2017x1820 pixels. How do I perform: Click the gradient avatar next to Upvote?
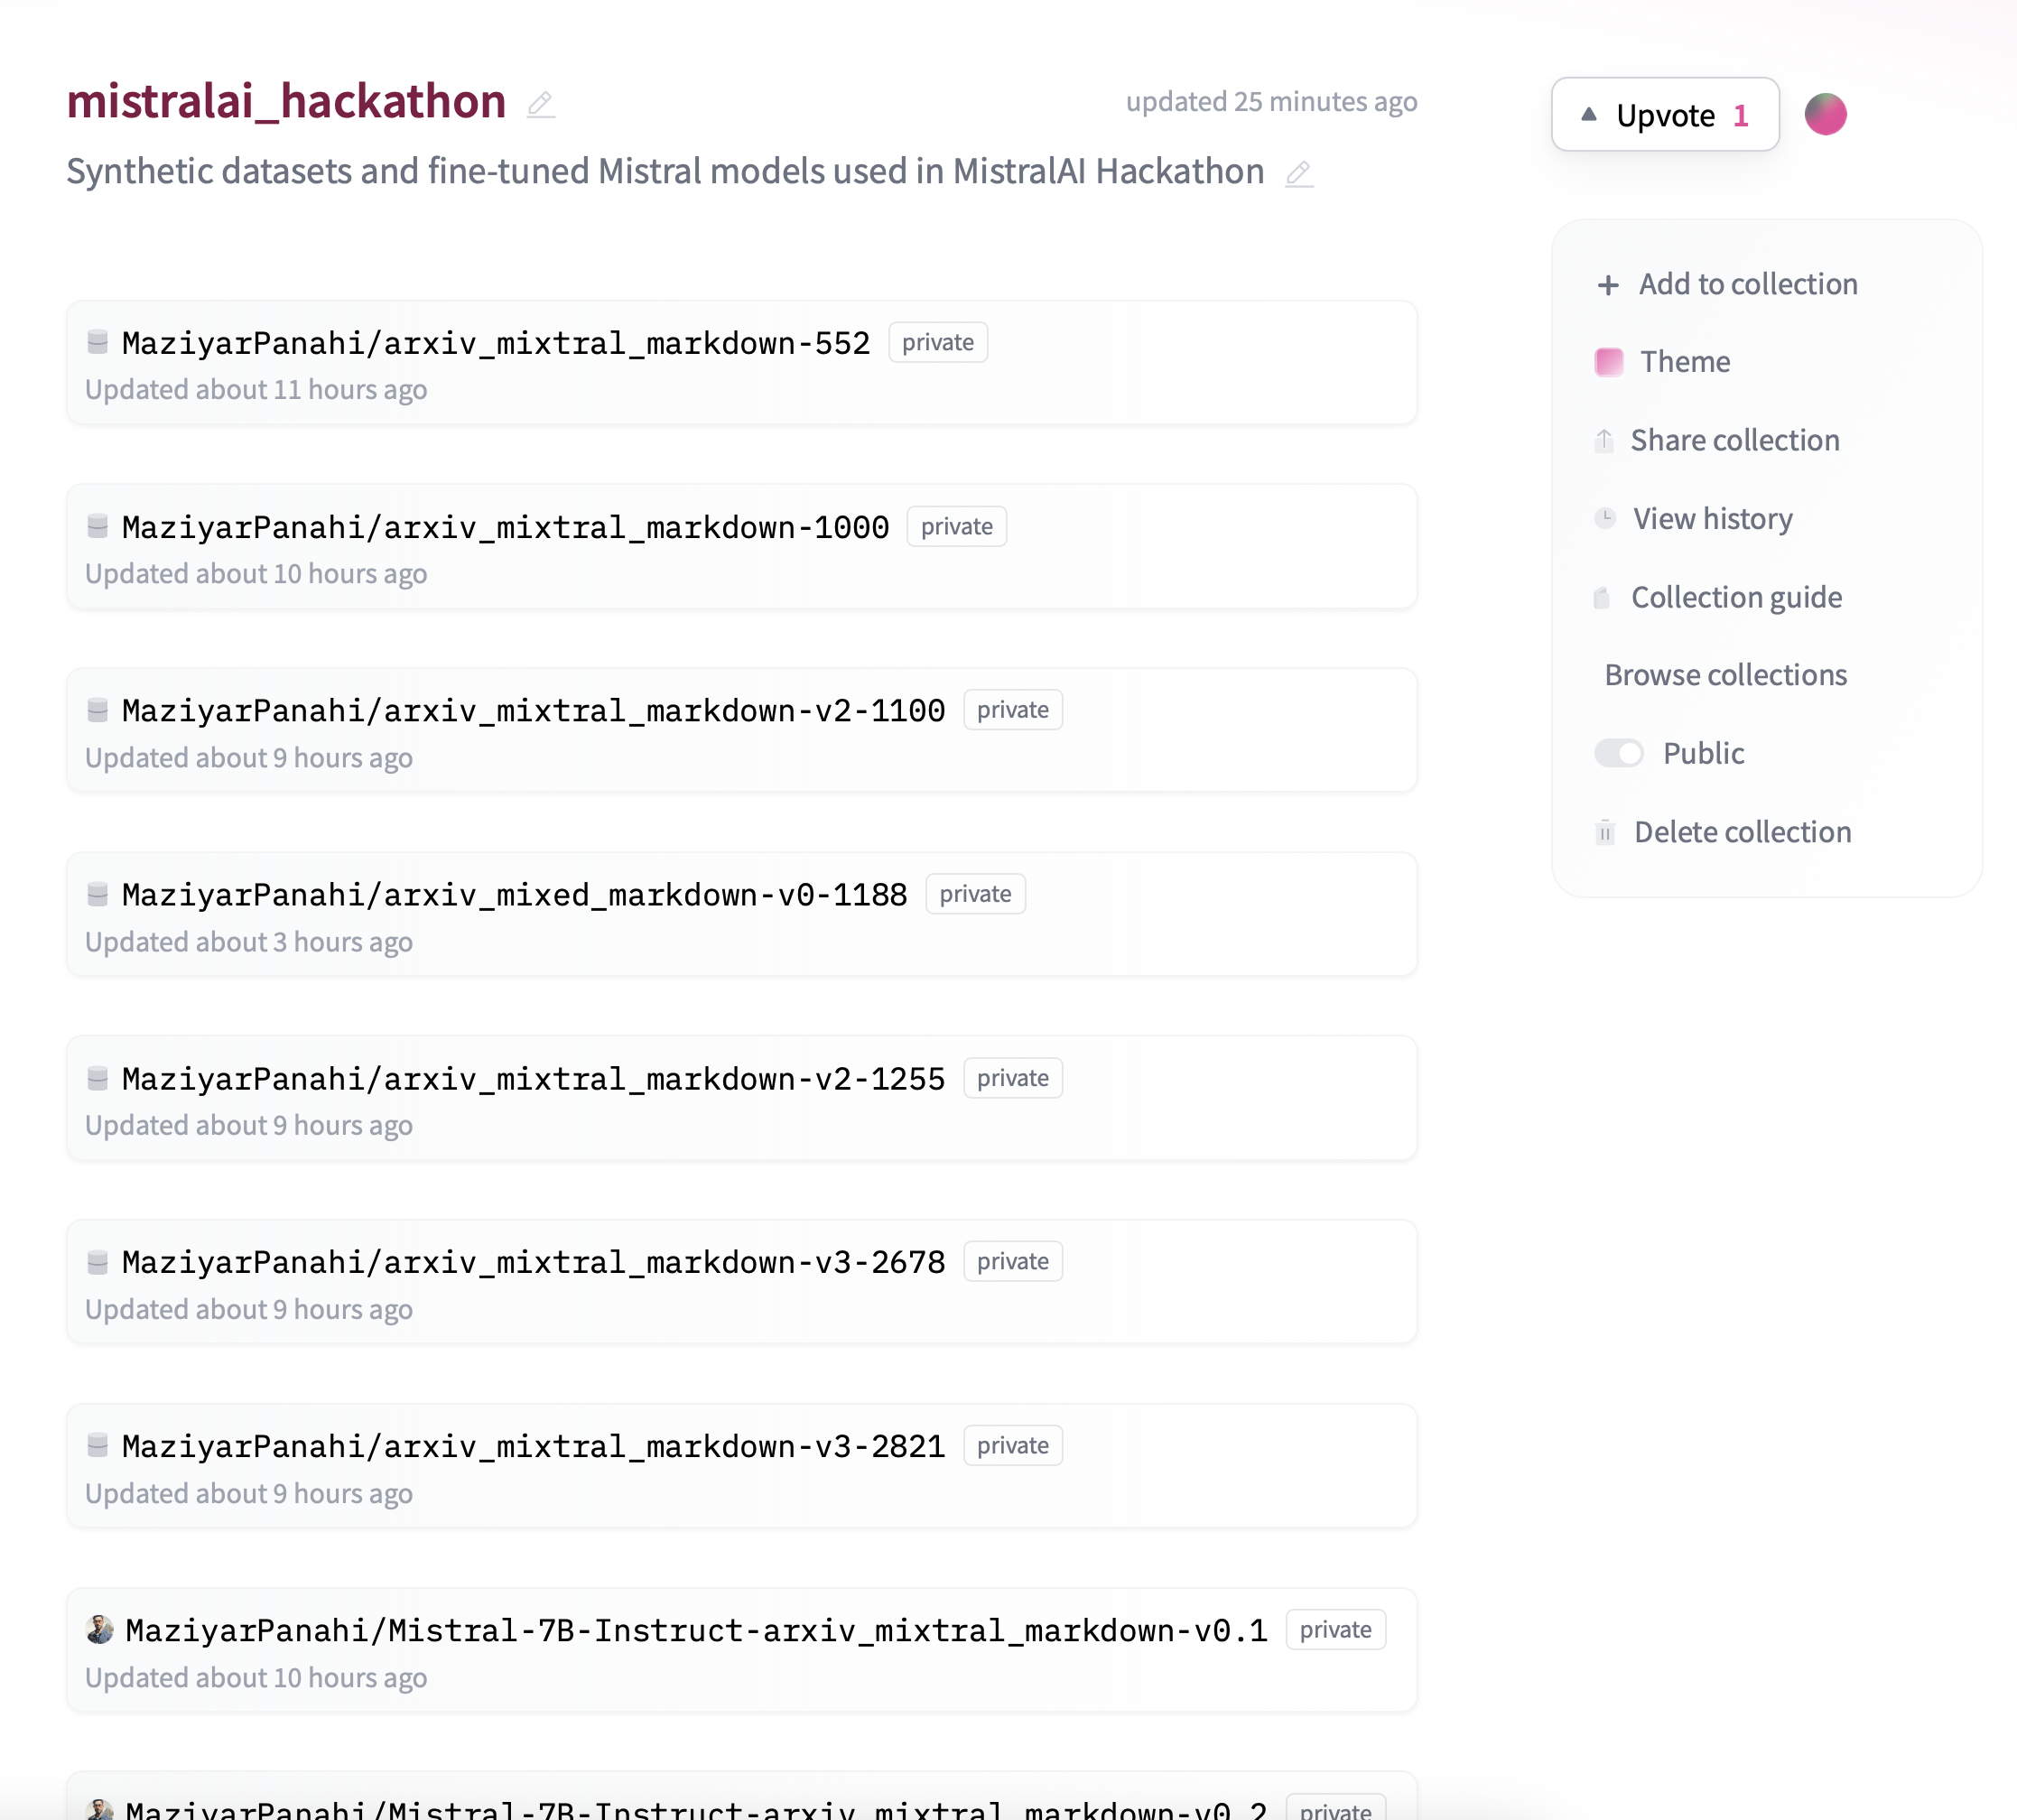point(1825,115)
